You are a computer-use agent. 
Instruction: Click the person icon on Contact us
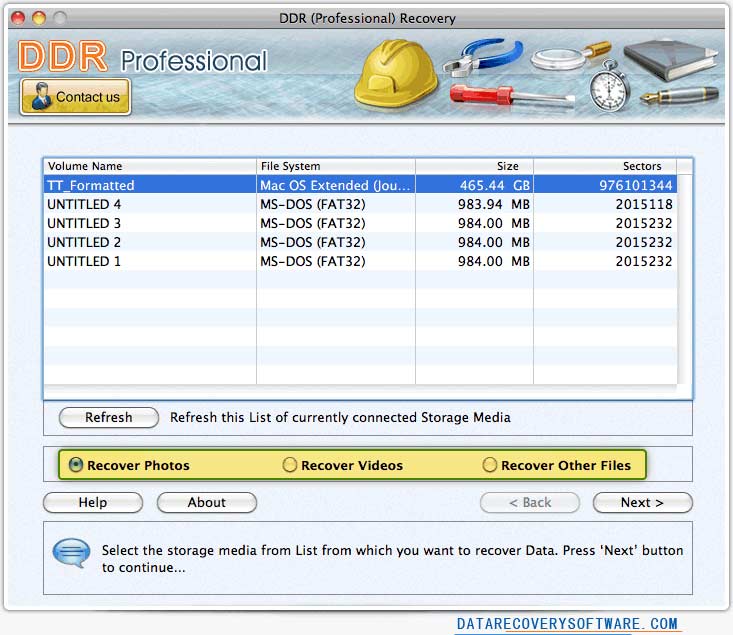[x=41, y=97]
